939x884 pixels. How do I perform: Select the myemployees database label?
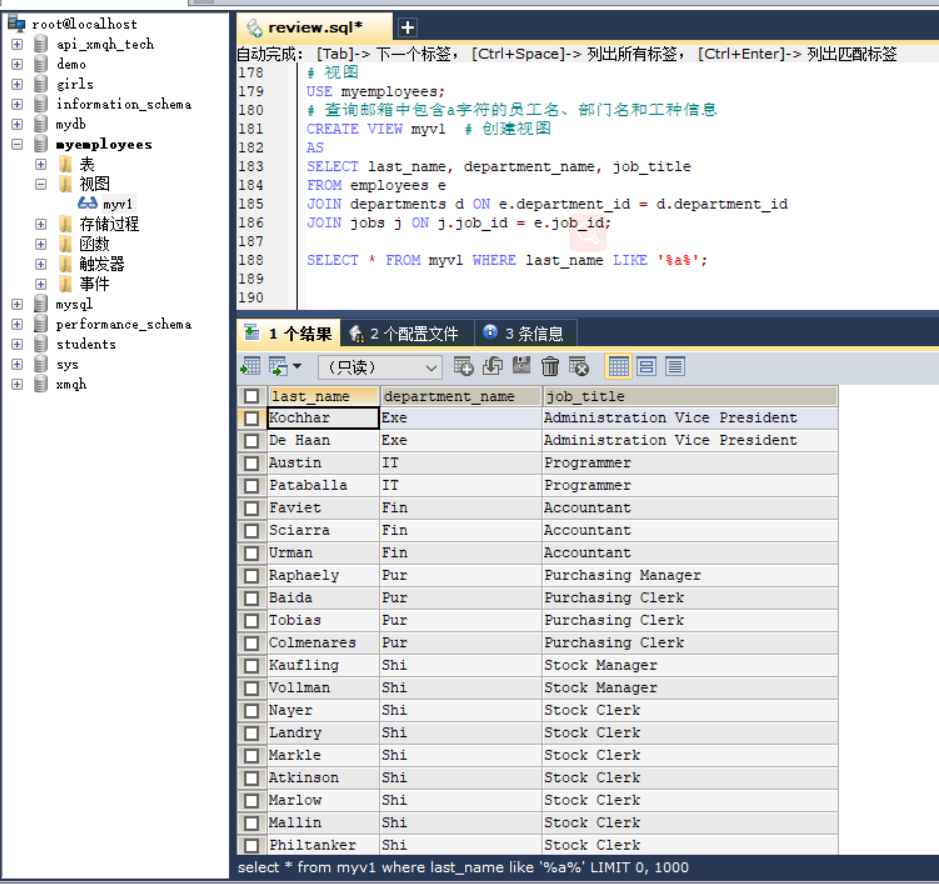coord(104,144)
